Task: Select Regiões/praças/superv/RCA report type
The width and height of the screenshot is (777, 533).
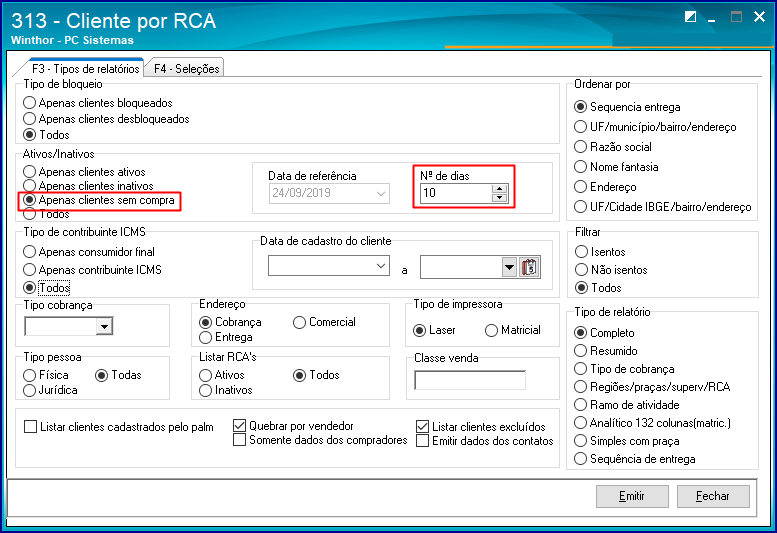Action: click(x=652, y=387)
